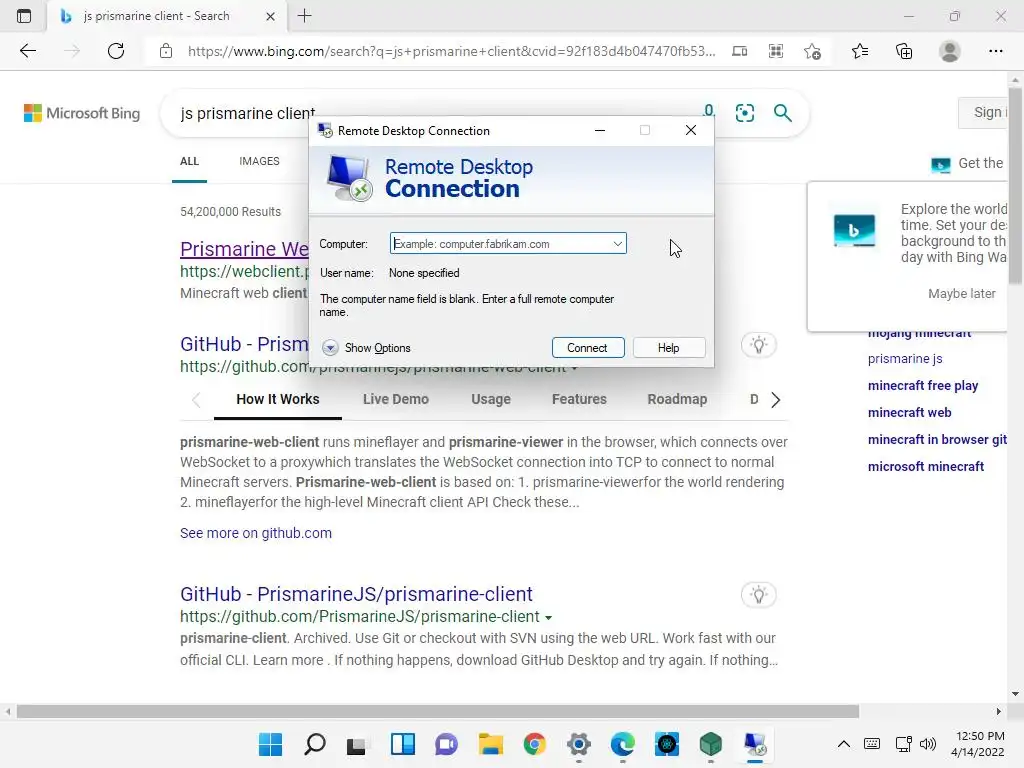Switch to Live Demo tab
This screenshot has width=1024, height=768.
396,399
